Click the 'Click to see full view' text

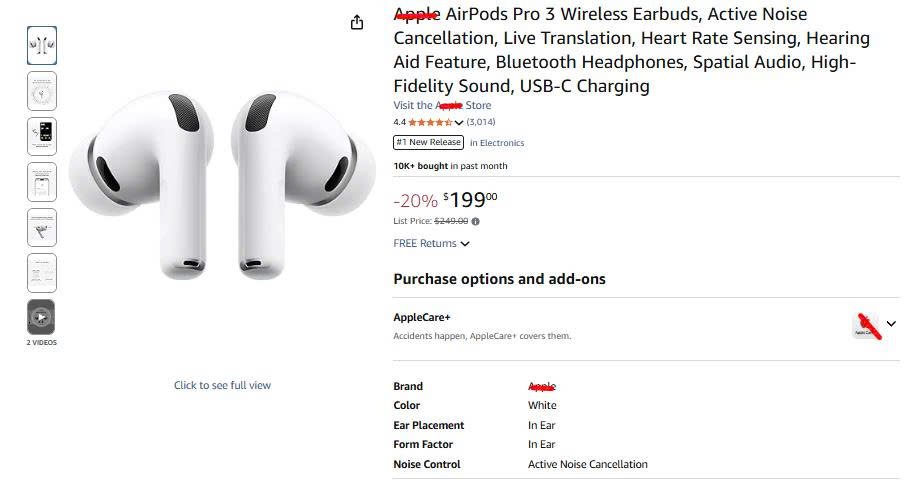pos(222,385)
